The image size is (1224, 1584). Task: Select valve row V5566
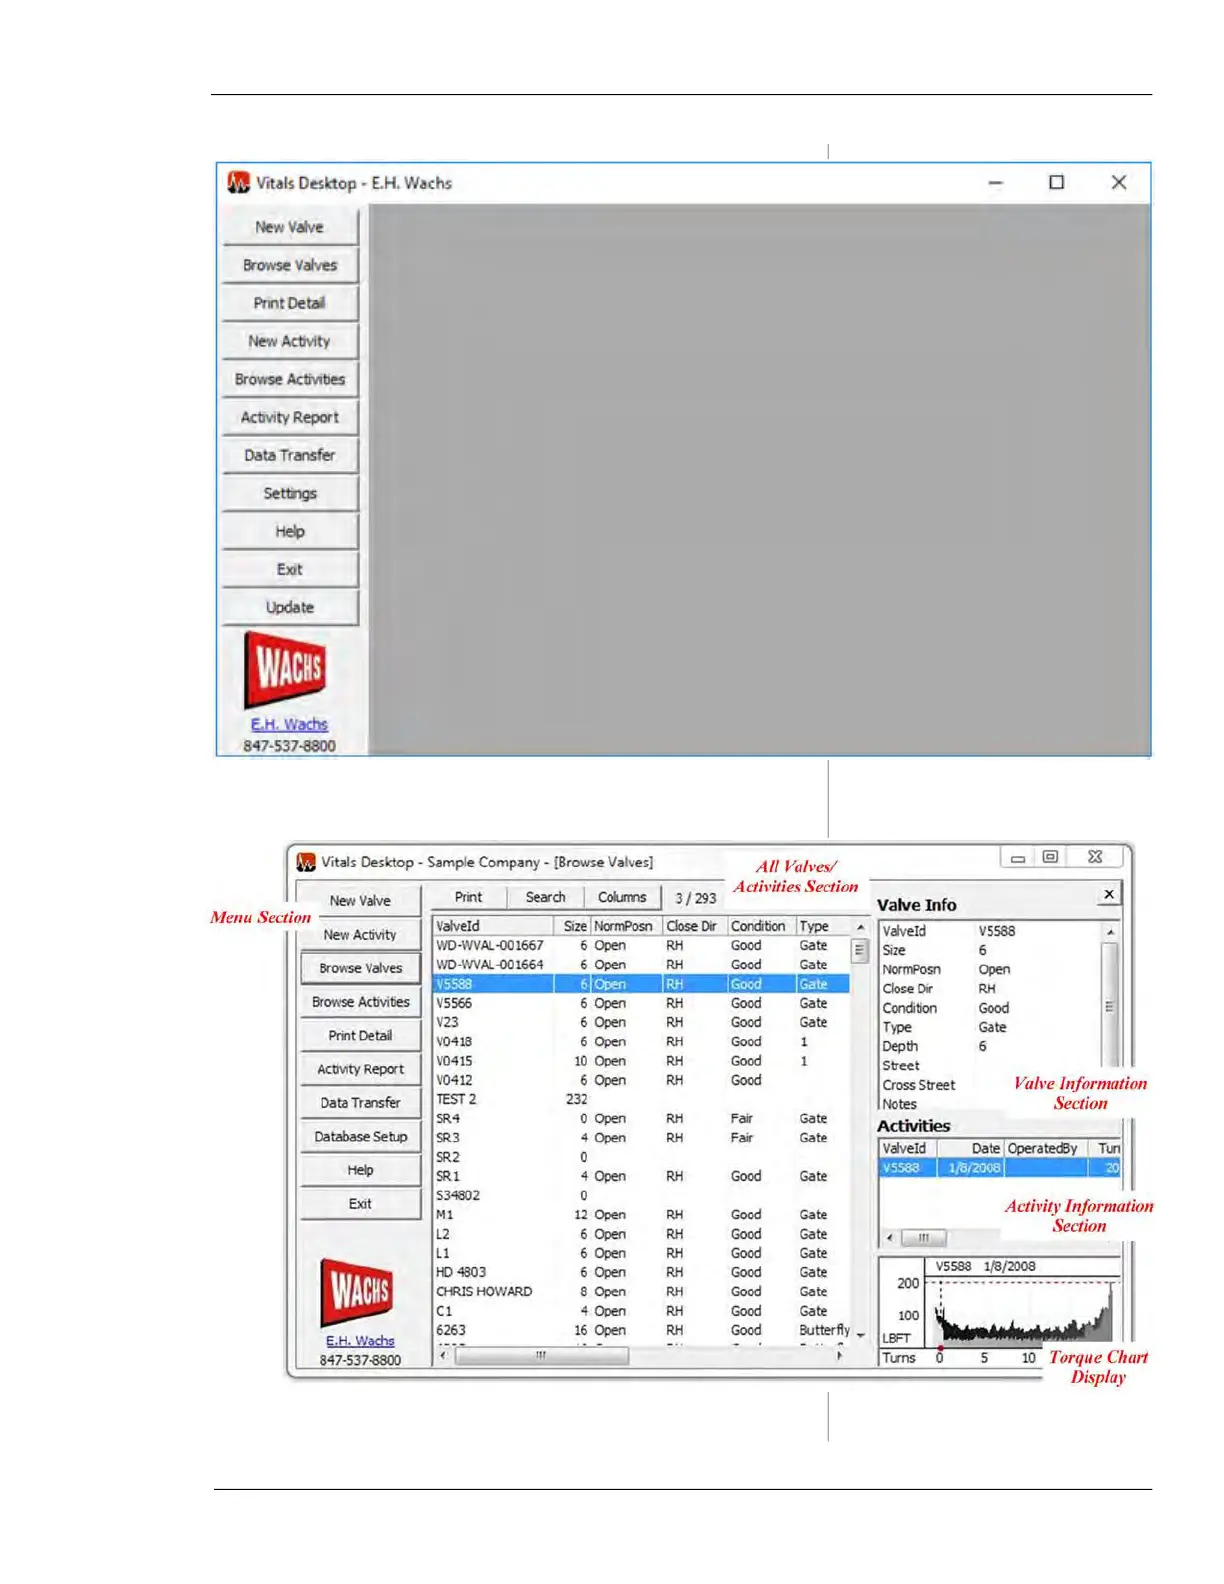pos(641,1003)
